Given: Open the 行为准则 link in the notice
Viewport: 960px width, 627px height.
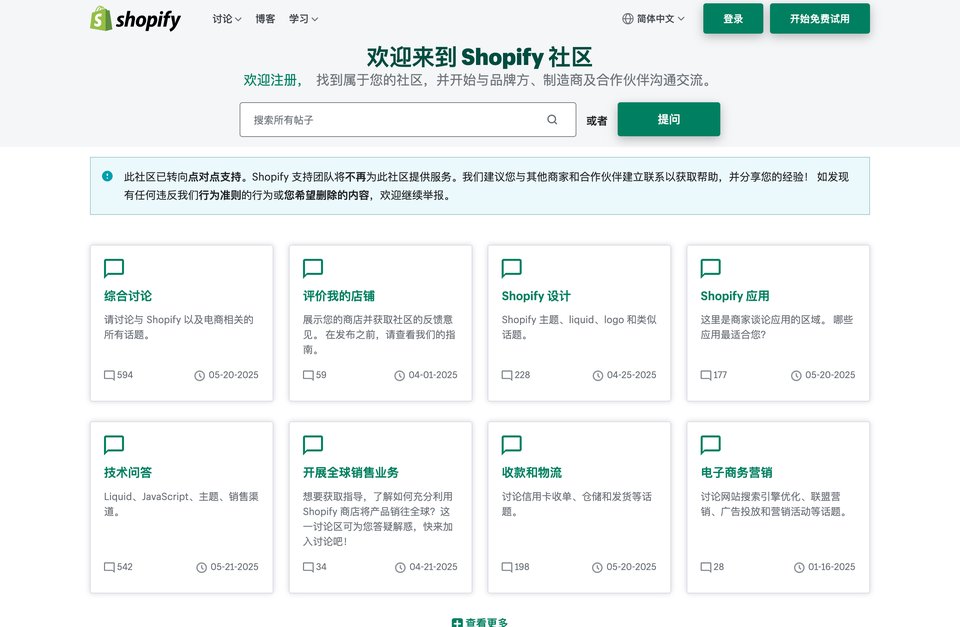Looking at the screenshot, I should coord(220,195).
